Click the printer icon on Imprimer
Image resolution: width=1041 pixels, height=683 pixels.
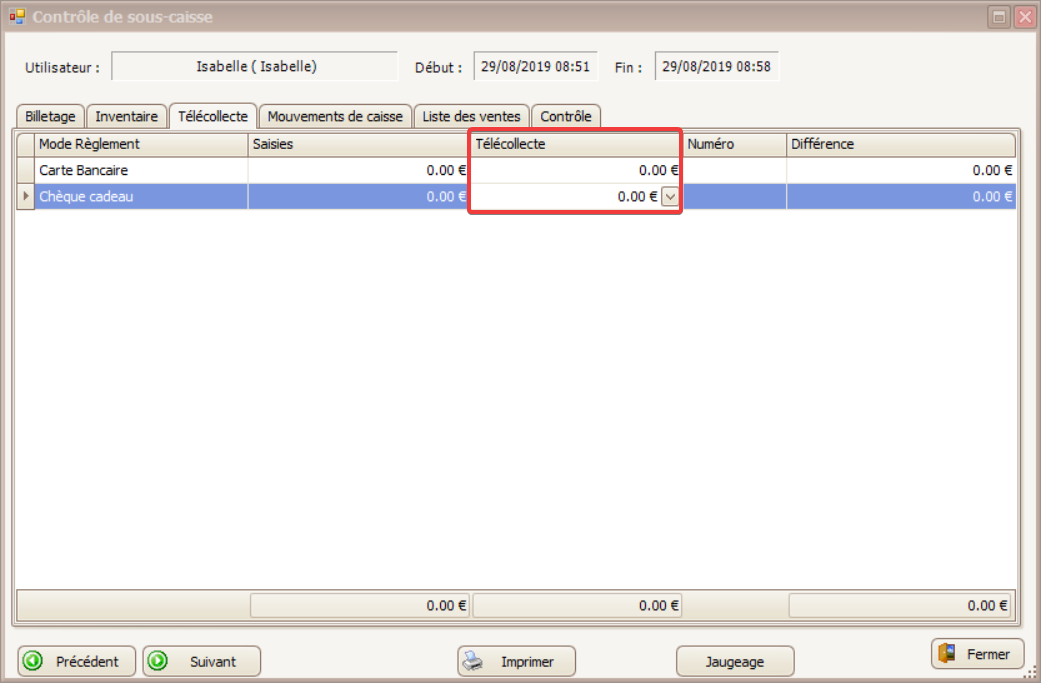(473, 661)
